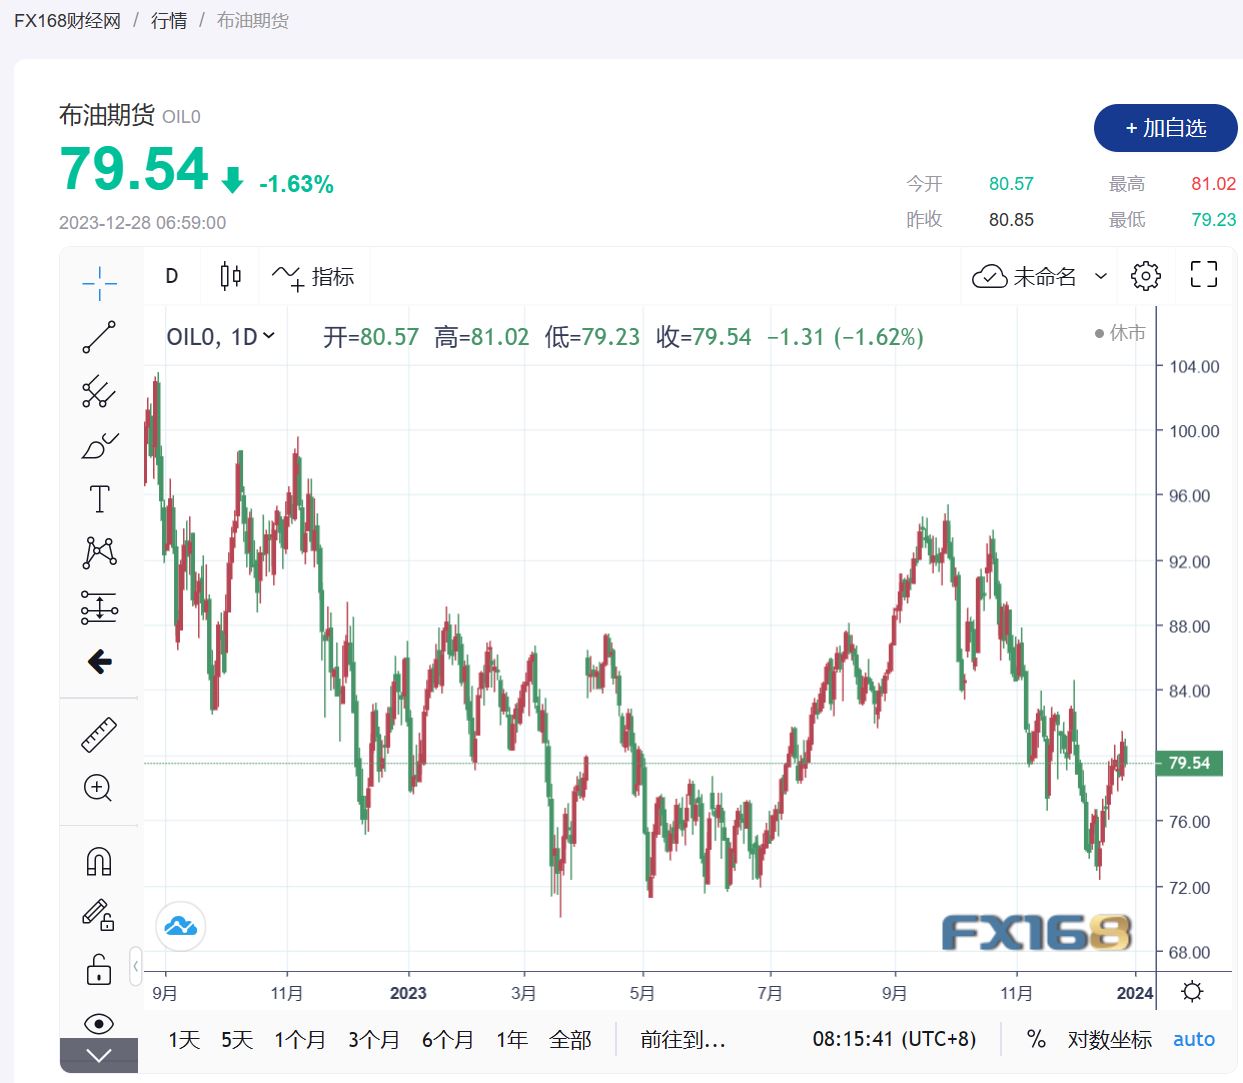
Task: Select the ruler measure tool
Action: pyautogui.click(x=99, y=735)
